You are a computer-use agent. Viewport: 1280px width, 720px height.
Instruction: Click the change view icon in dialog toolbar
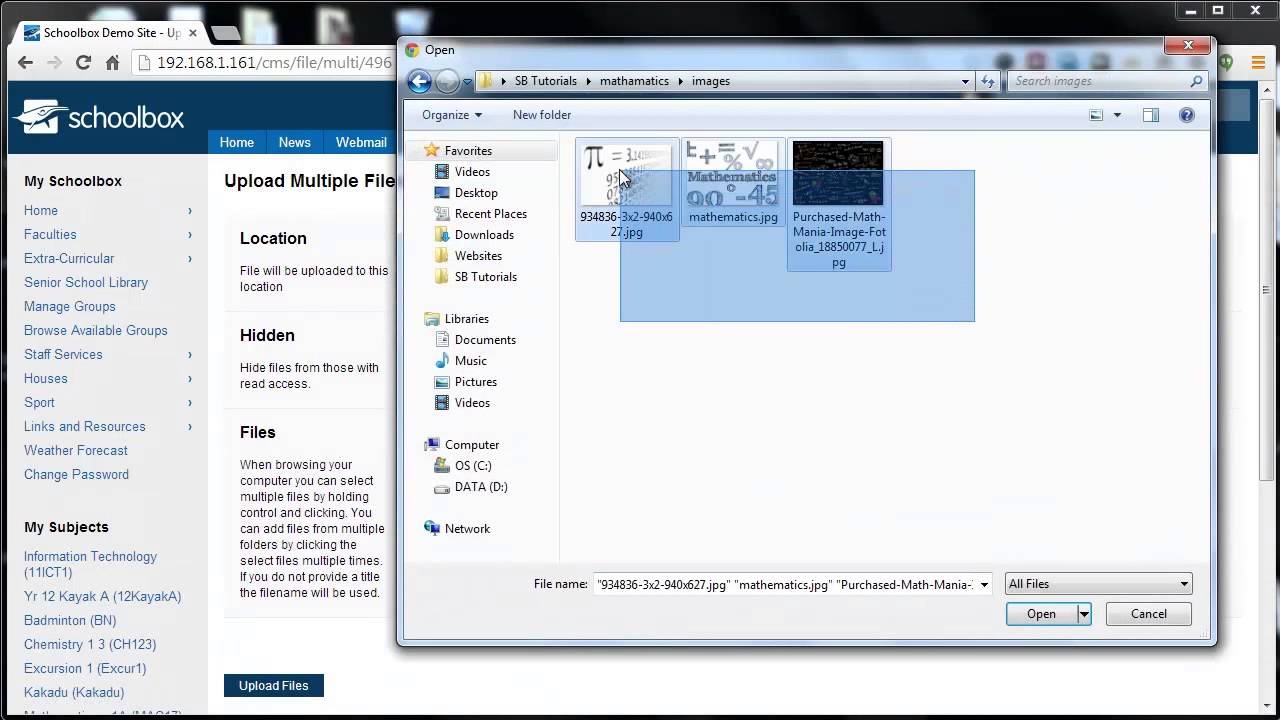(1096, 115)
